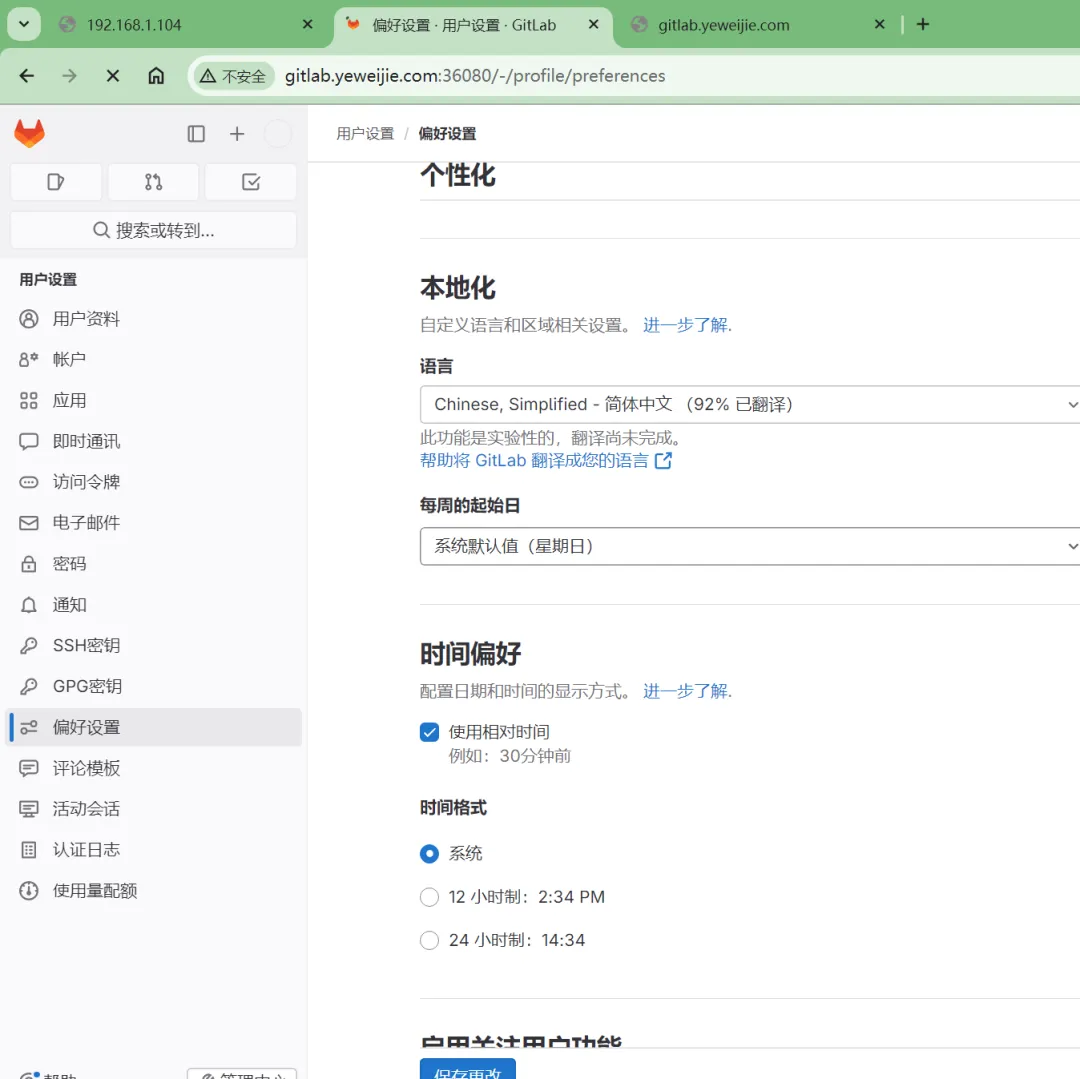Open the issues icon button
The image size is (1080, 1079).
pos(56,182)
